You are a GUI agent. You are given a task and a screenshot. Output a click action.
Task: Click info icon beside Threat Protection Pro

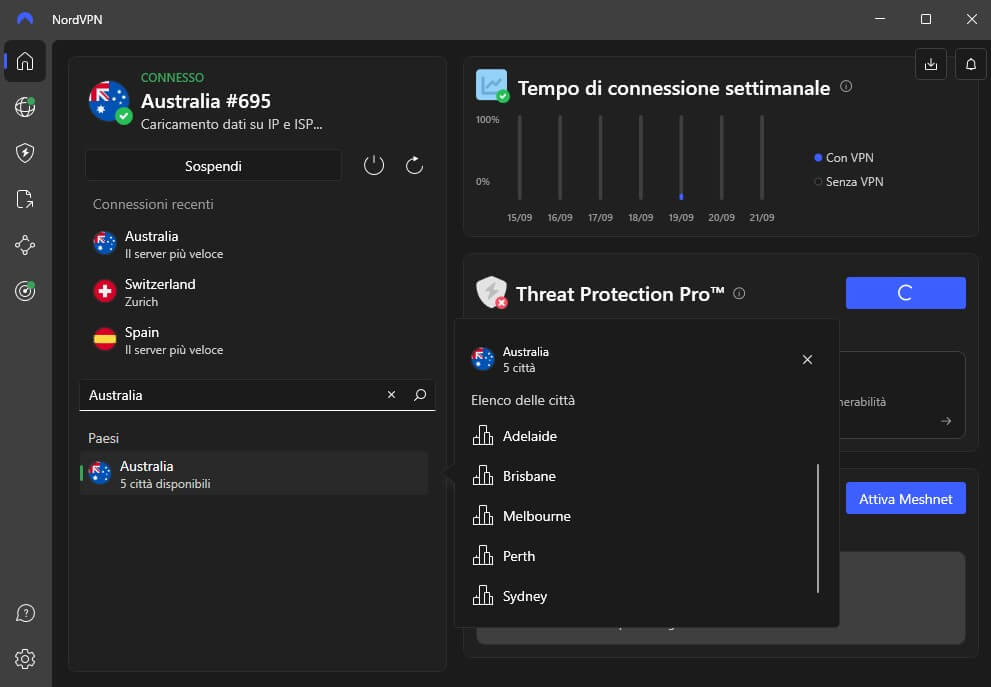[739, 293]
